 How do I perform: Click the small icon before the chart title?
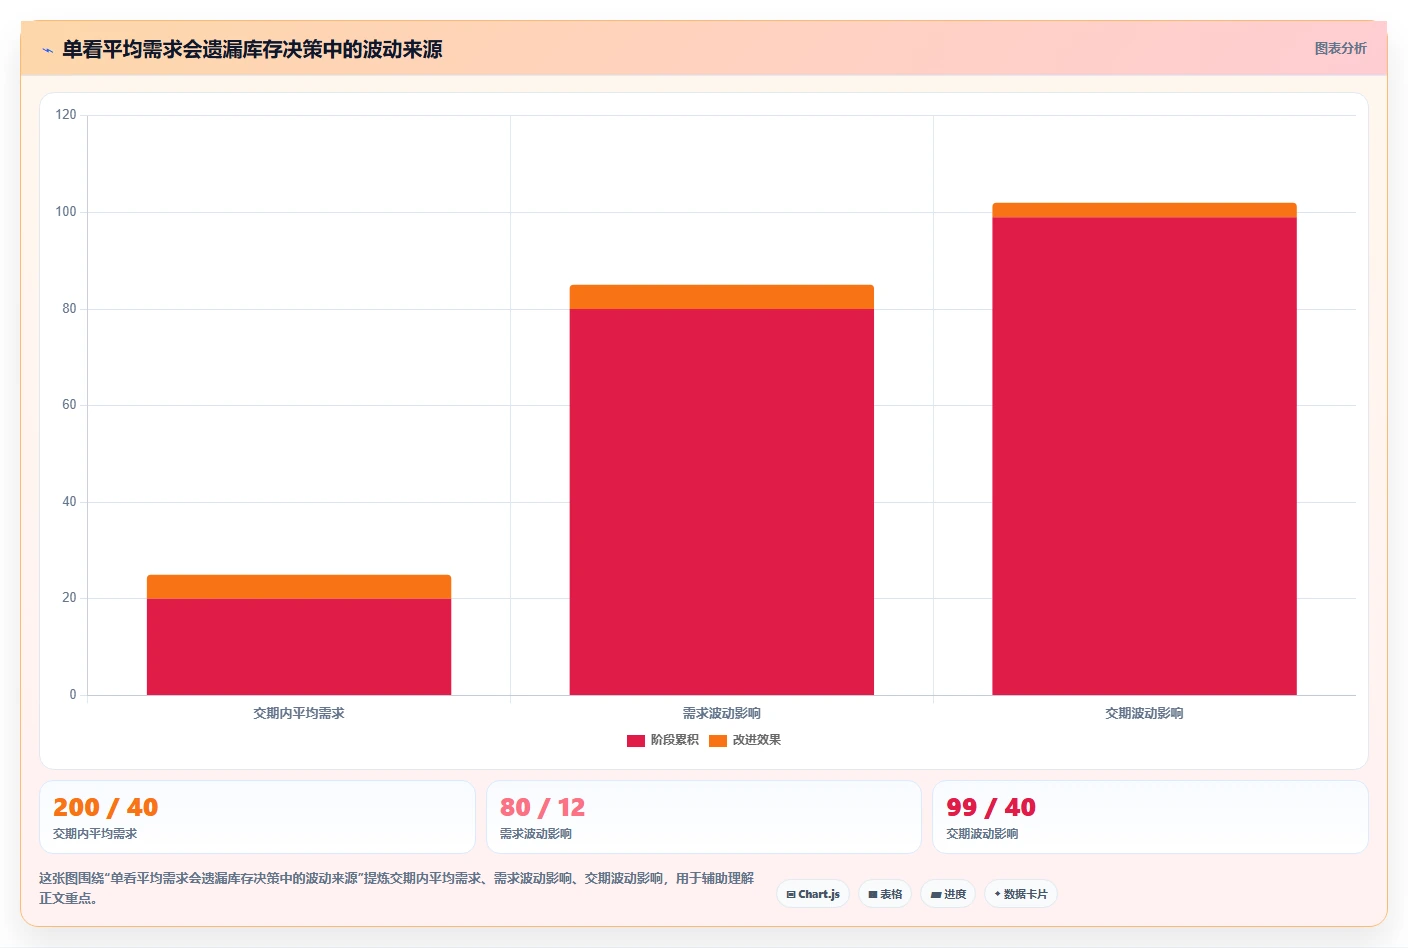[47, 50]
